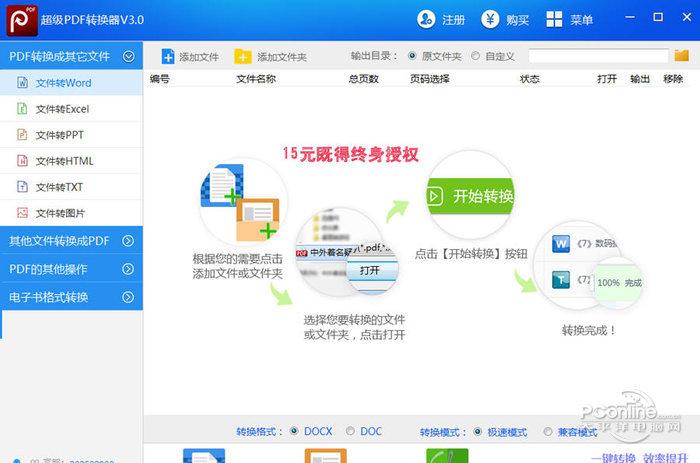Click the 文件名称 column header
700x463 pixels.
click(256, 79)
